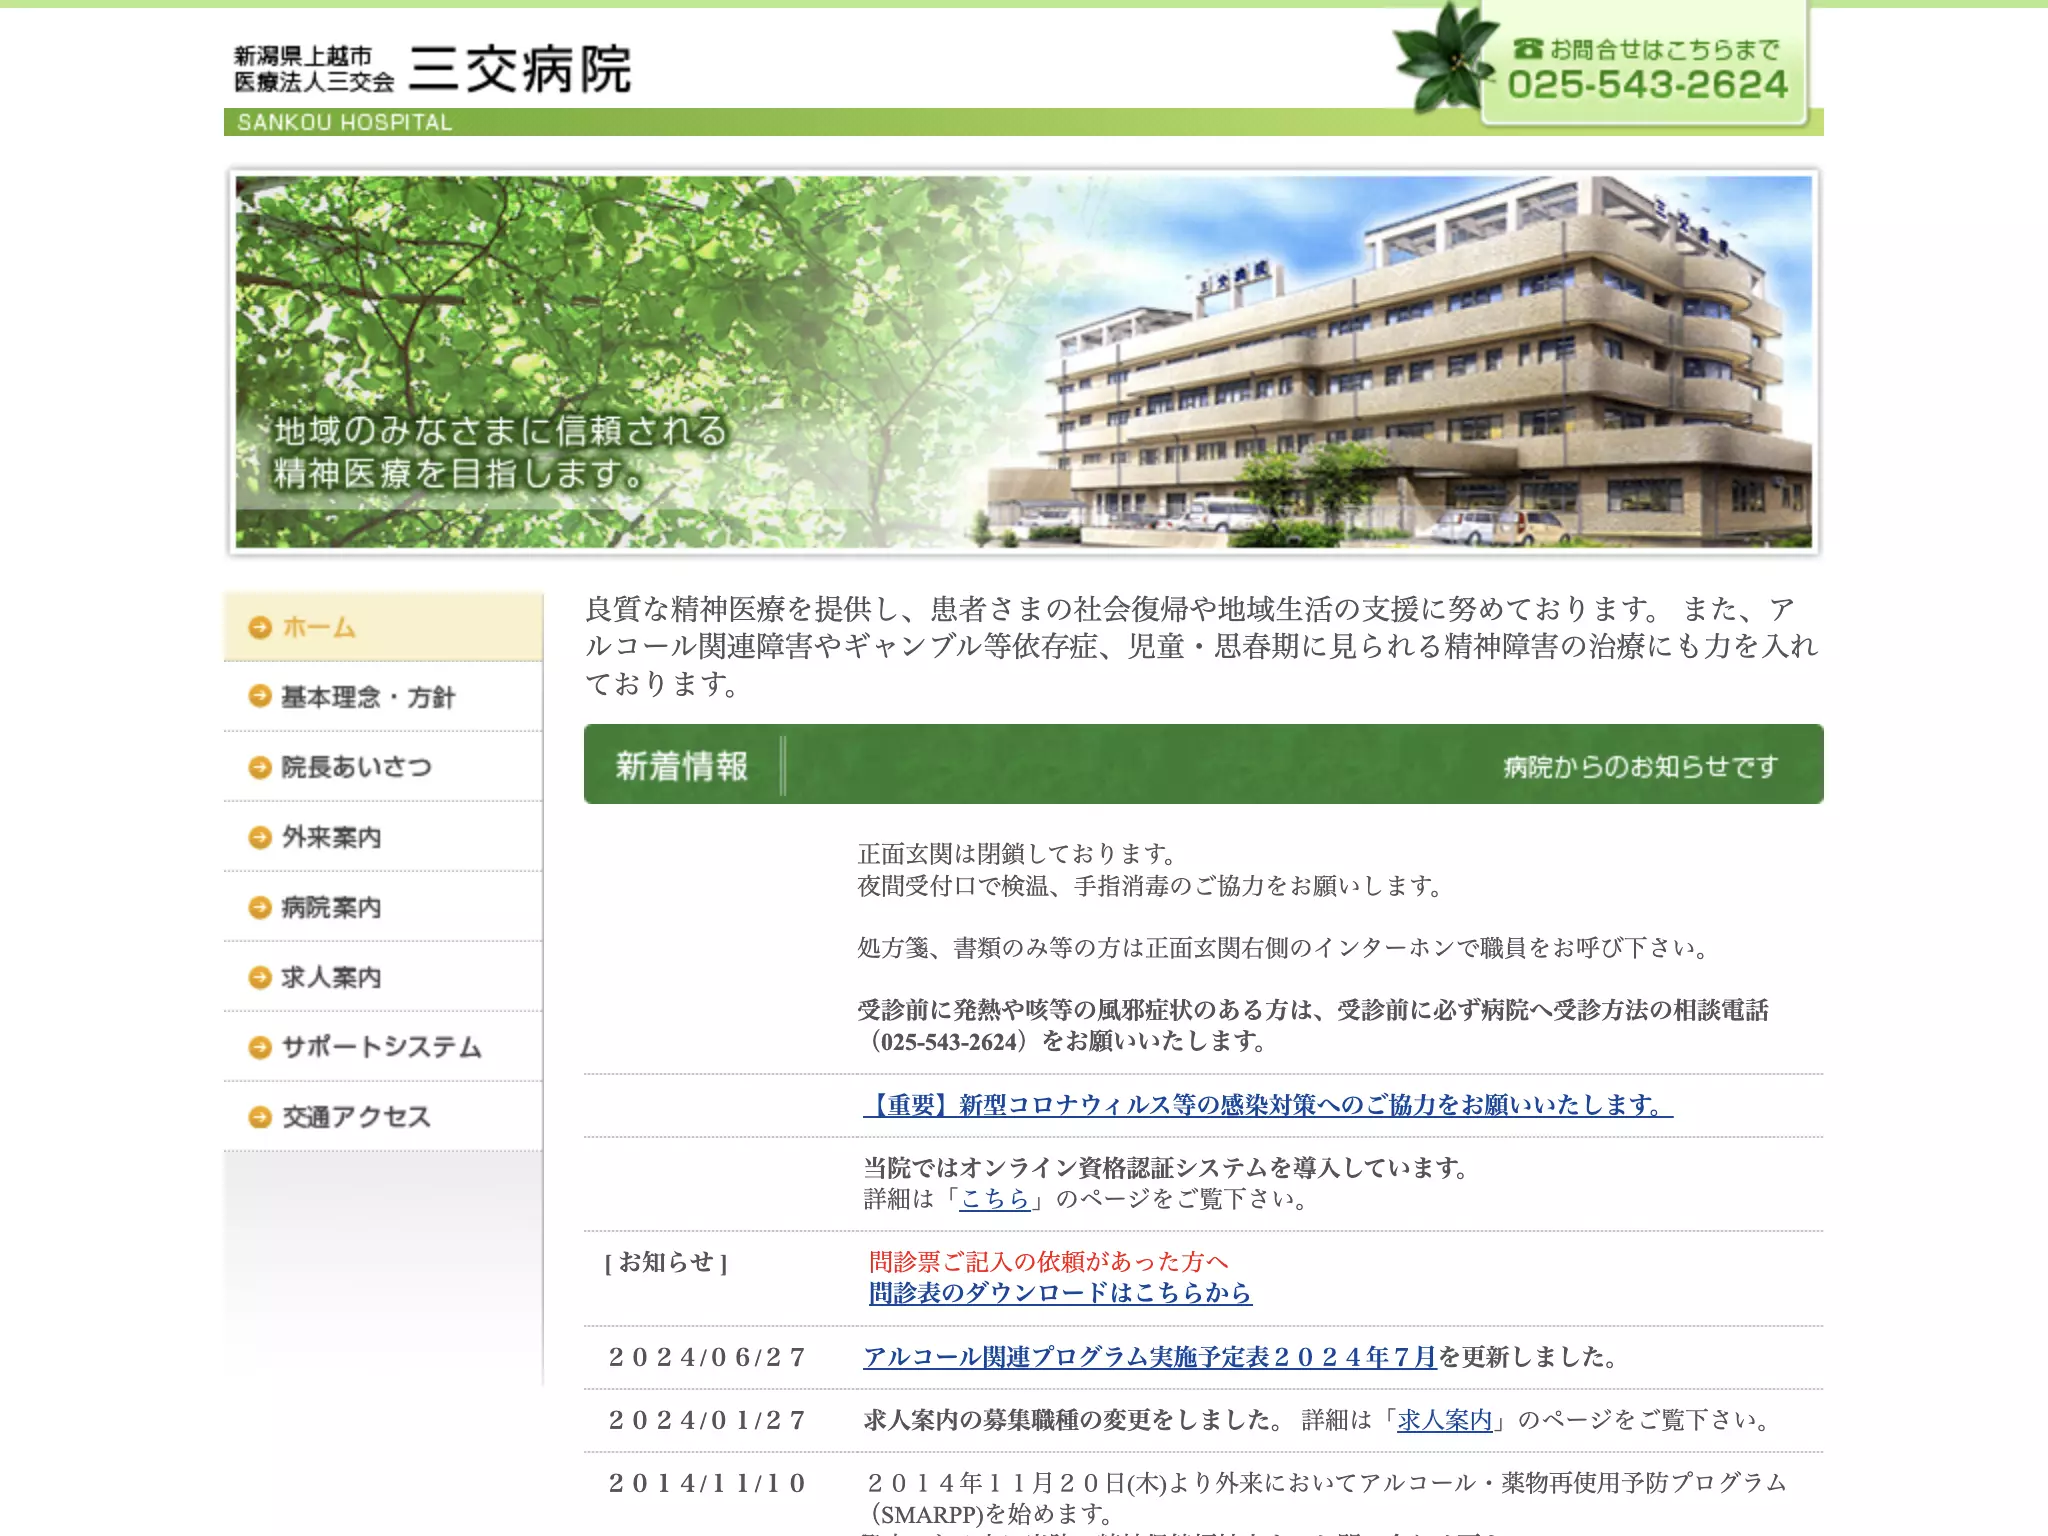This screenshot has width=2048, height=1536.
Task: Open サポートシステム in the sidebar
Action: pos(383,1047)
